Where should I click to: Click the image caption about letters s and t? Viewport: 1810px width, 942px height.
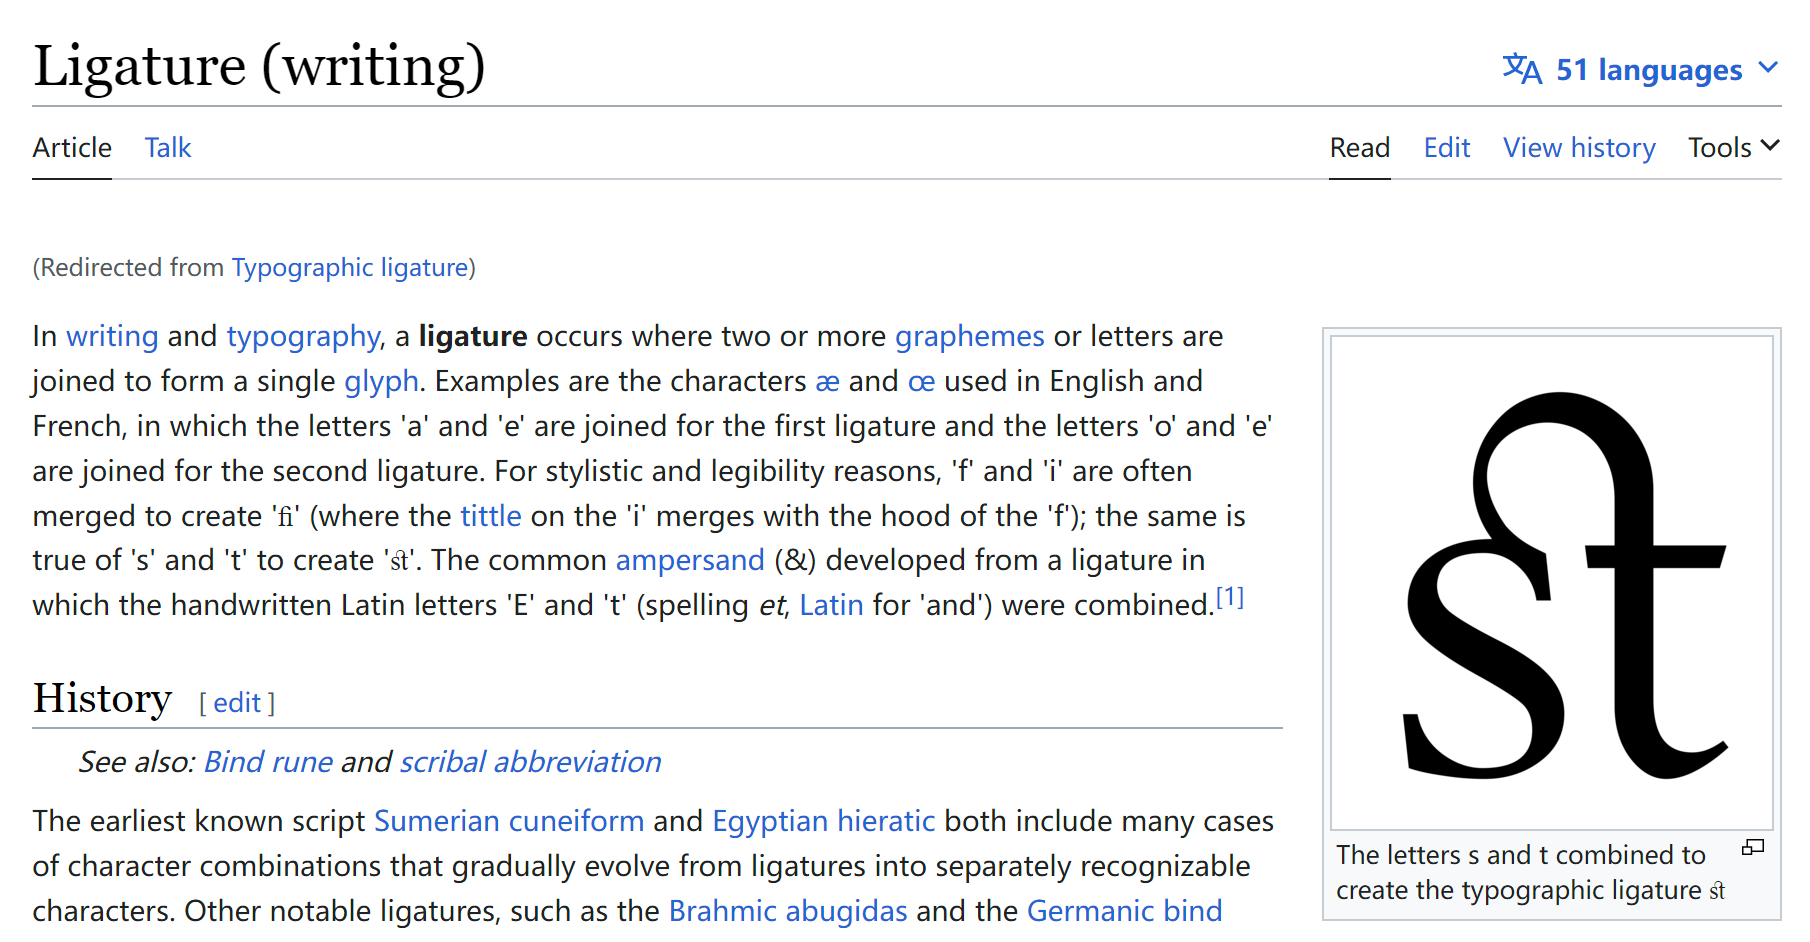click(x=1531, y=872)
